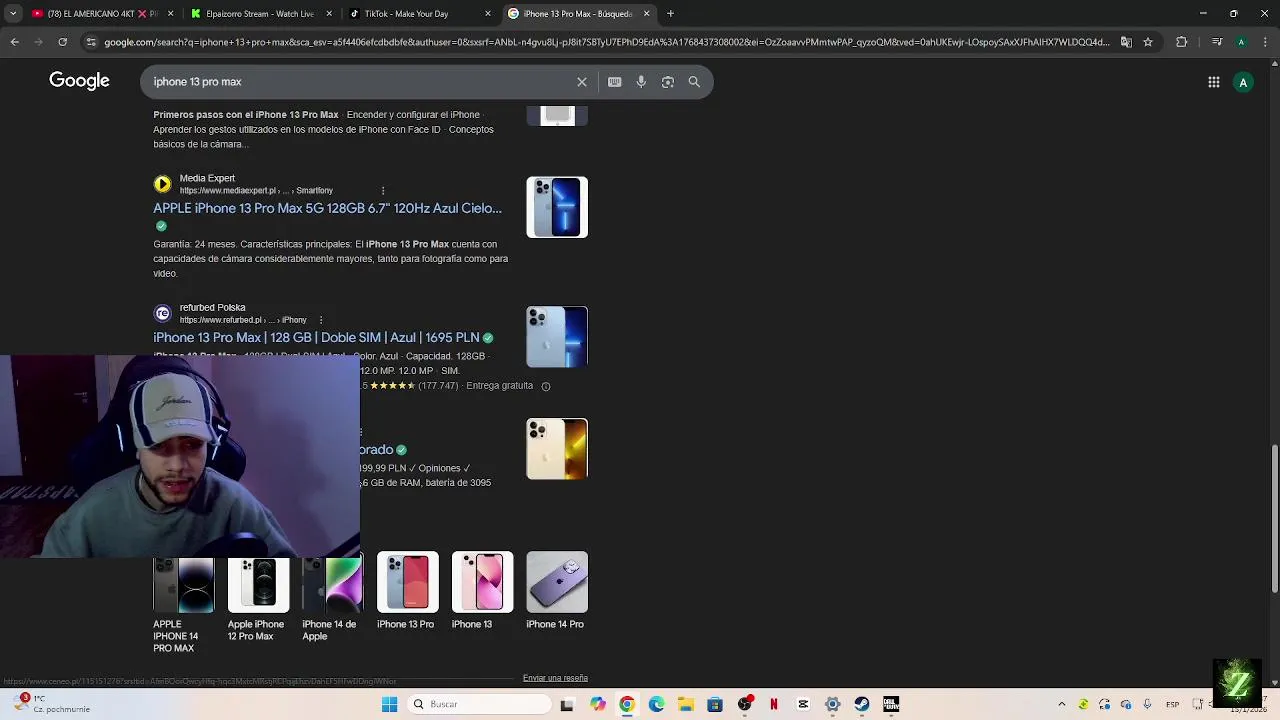This screenshot has height=720, width=1280.
Task: Open Settings gear from the taskbar
Action: pos(832,704)
